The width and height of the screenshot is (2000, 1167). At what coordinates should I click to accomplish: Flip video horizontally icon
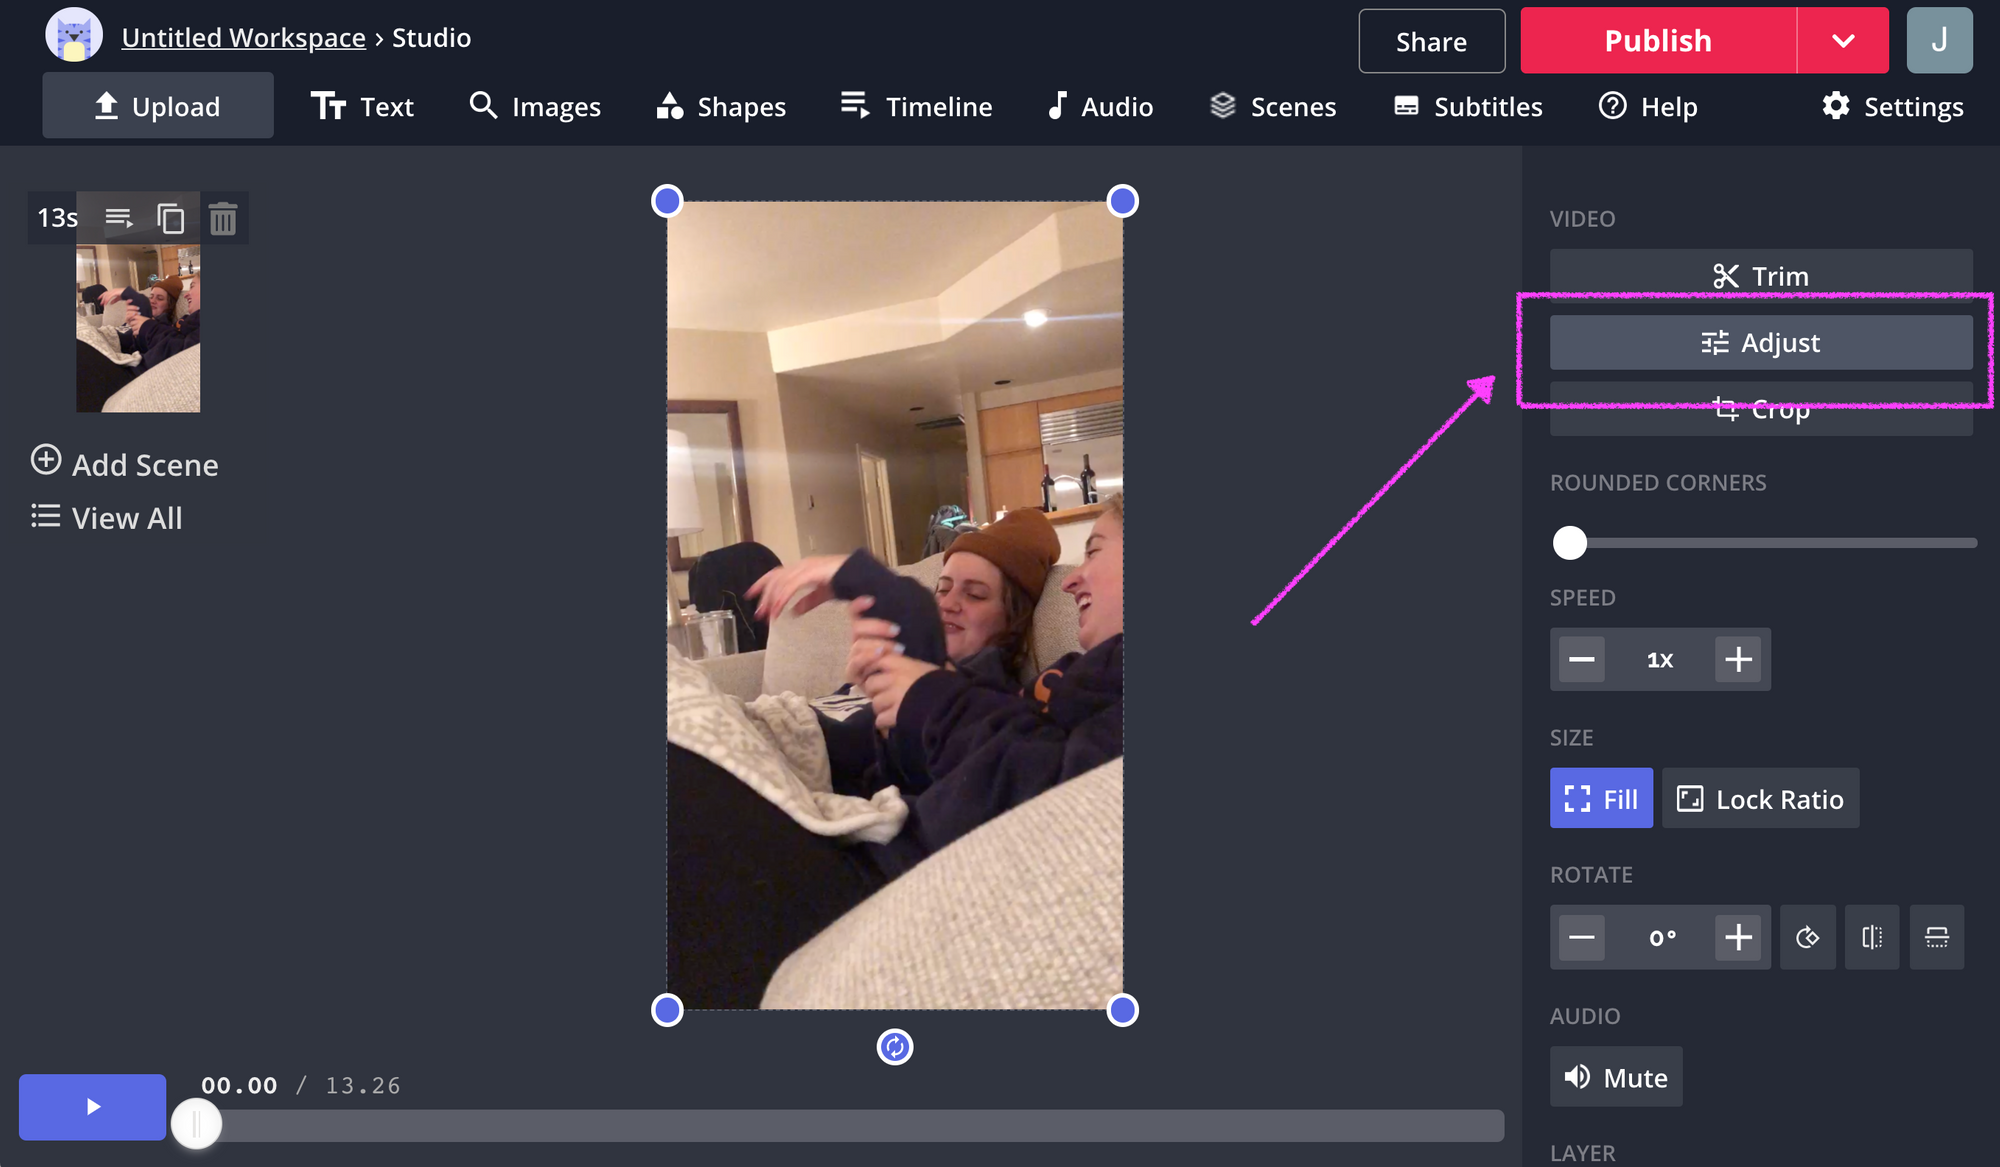coord(1872,937)
